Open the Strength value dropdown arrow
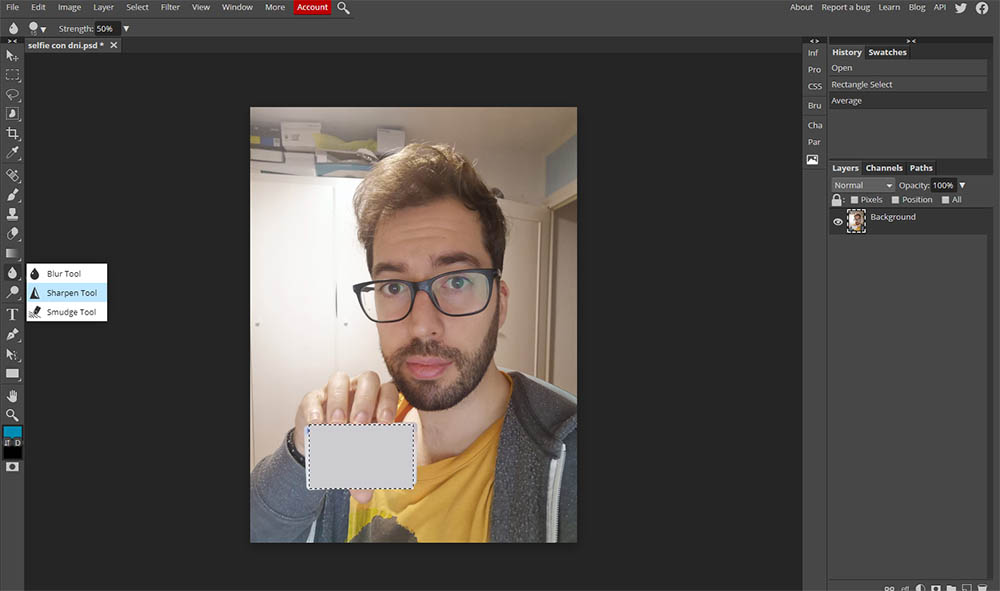The height and width of the screenshot is (591, 1000). (126, 29)
